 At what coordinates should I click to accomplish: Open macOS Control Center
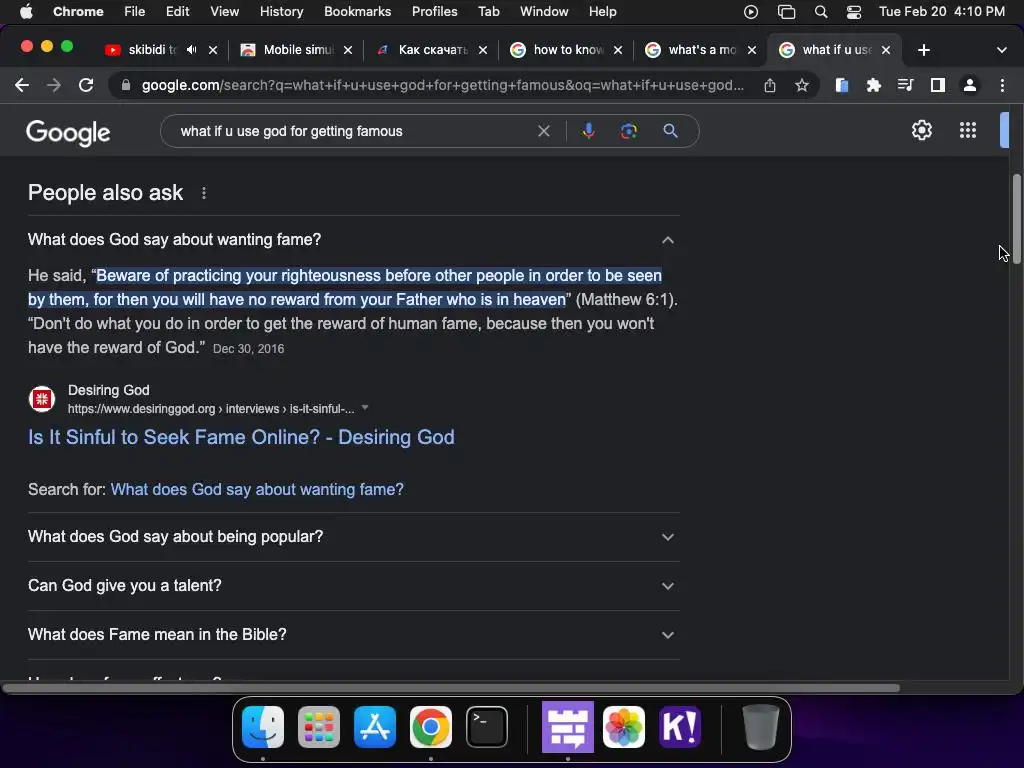(854, 12)
